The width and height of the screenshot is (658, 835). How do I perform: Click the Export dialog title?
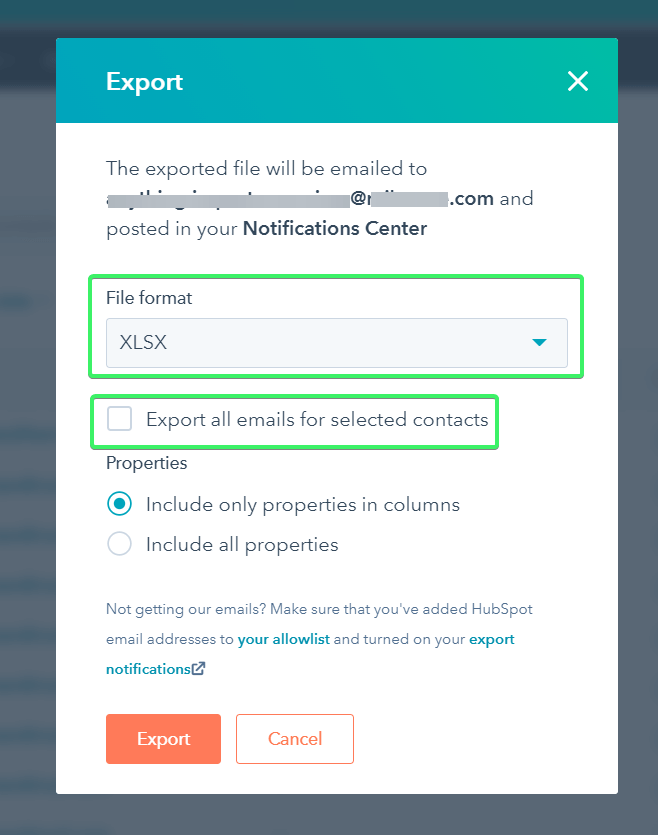point(144,81)
